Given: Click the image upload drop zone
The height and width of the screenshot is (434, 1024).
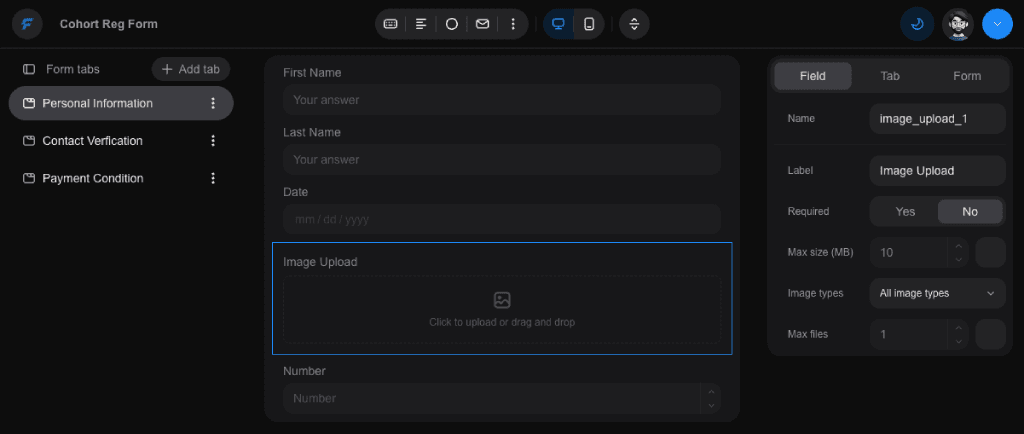Looking at the screenshot, I should [502, 310].
